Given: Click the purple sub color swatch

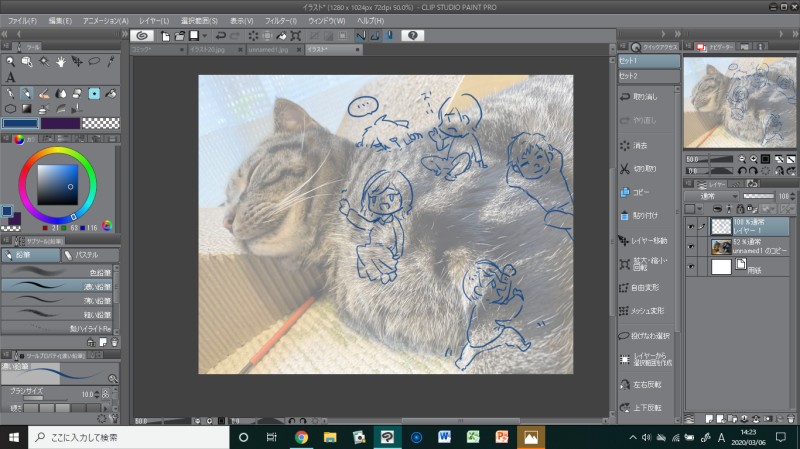Looking at the screenshot, I should (60, 123).
